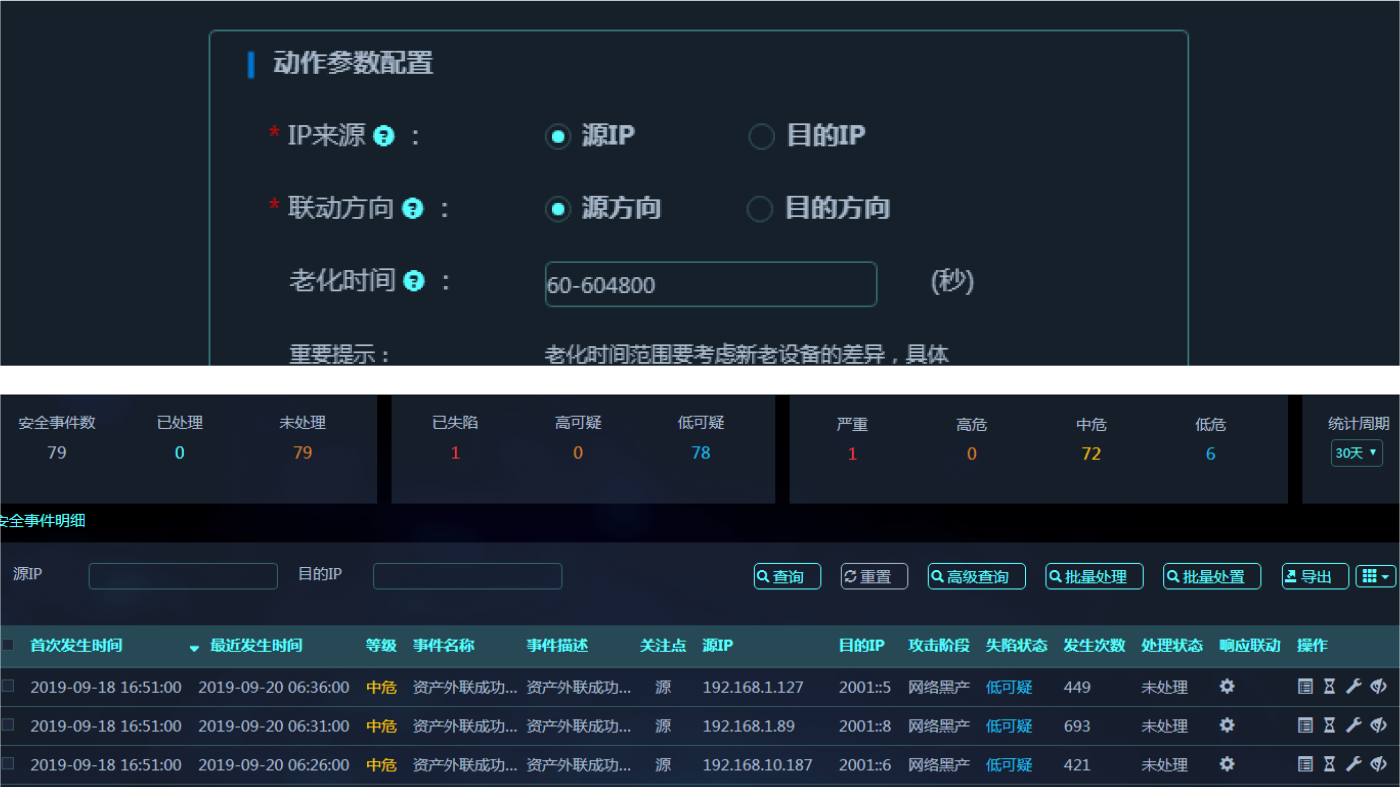Click the 老化时间 input field
1400x787 pixels.
710,284
